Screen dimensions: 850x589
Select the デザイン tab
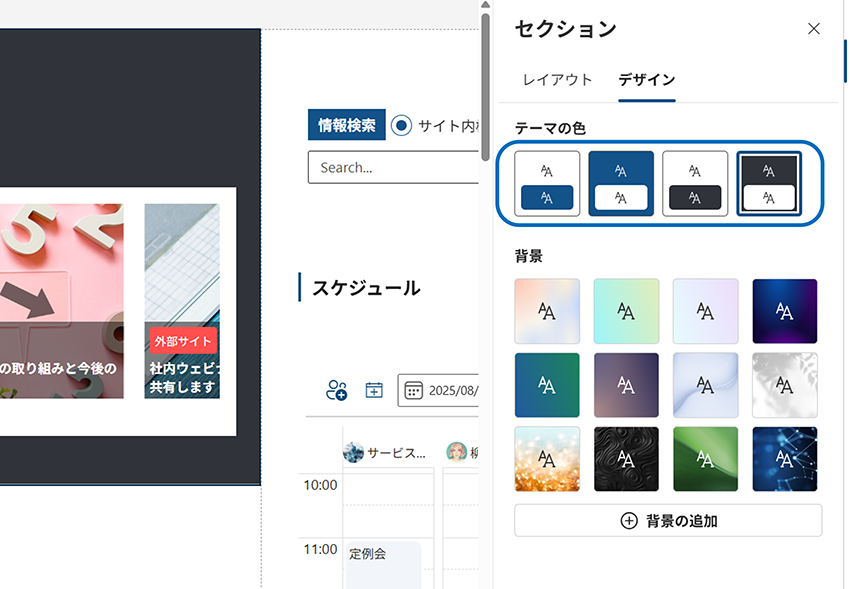coord(646,80)
